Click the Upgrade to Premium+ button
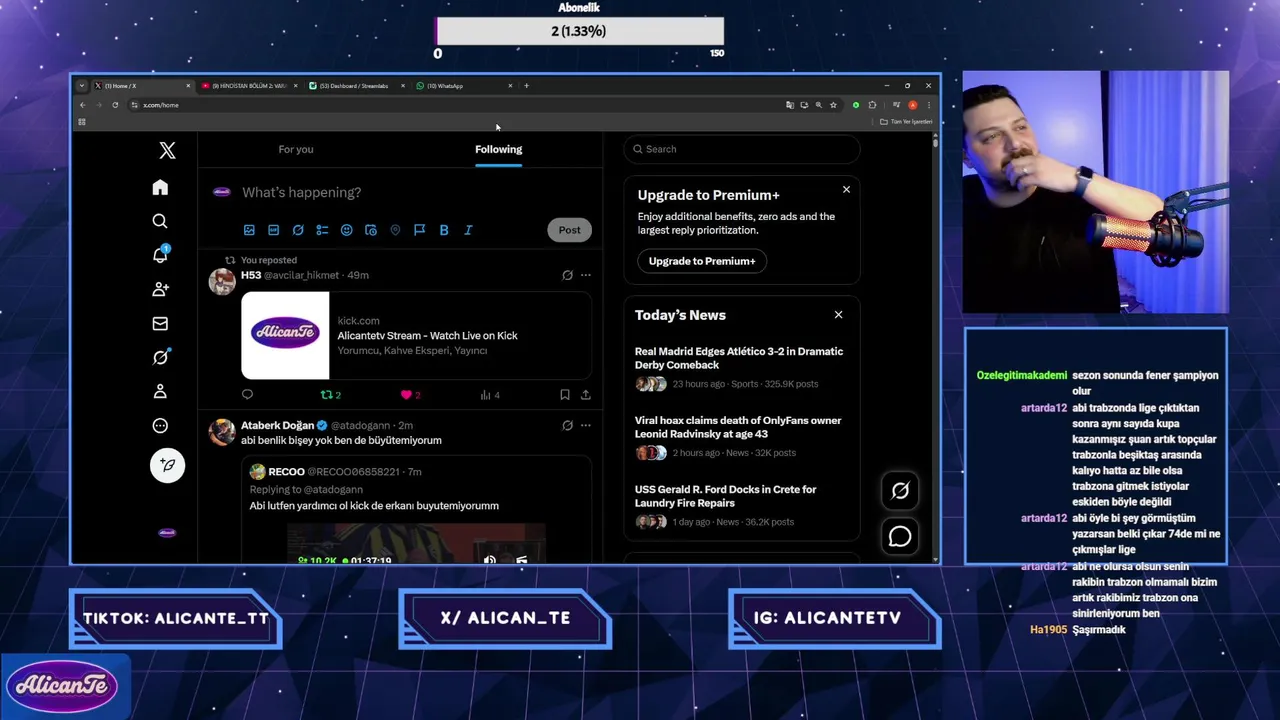Image resolution: width=1280 pixels, height=720 pixels. (x=702, y=261)
